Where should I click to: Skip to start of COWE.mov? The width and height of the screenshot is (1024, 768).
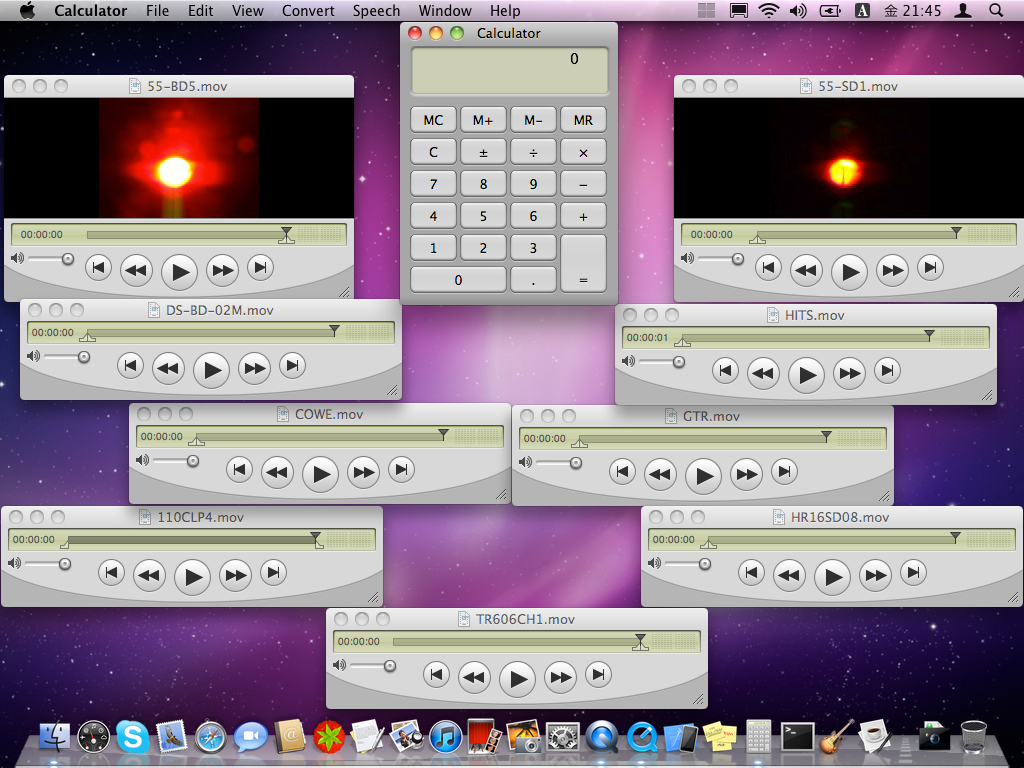point(239,470)
